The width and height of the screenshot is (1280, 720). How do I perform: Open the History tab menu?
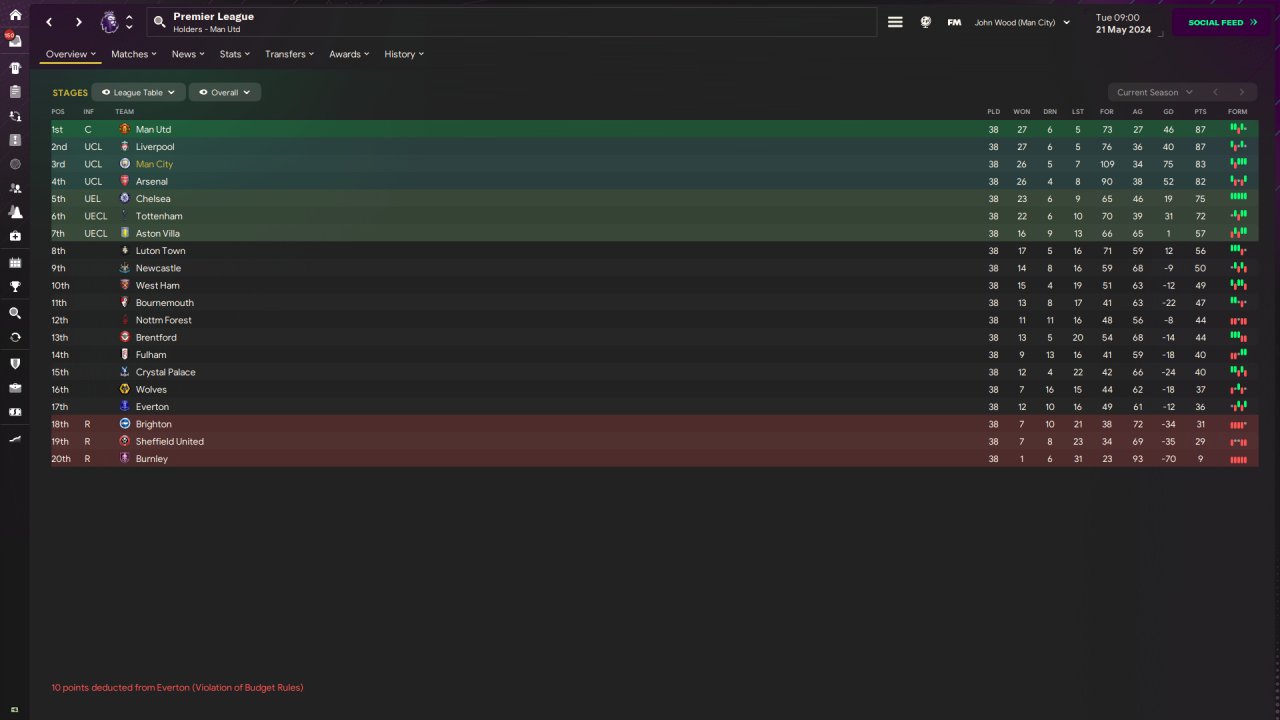404,54
